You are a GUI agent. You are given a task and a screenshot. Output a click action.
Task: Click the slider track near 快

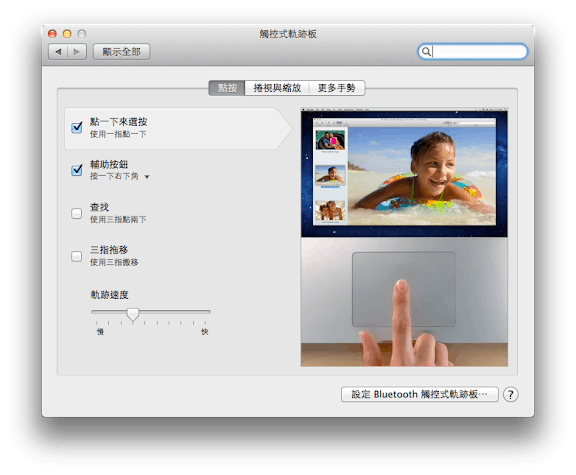204,312
